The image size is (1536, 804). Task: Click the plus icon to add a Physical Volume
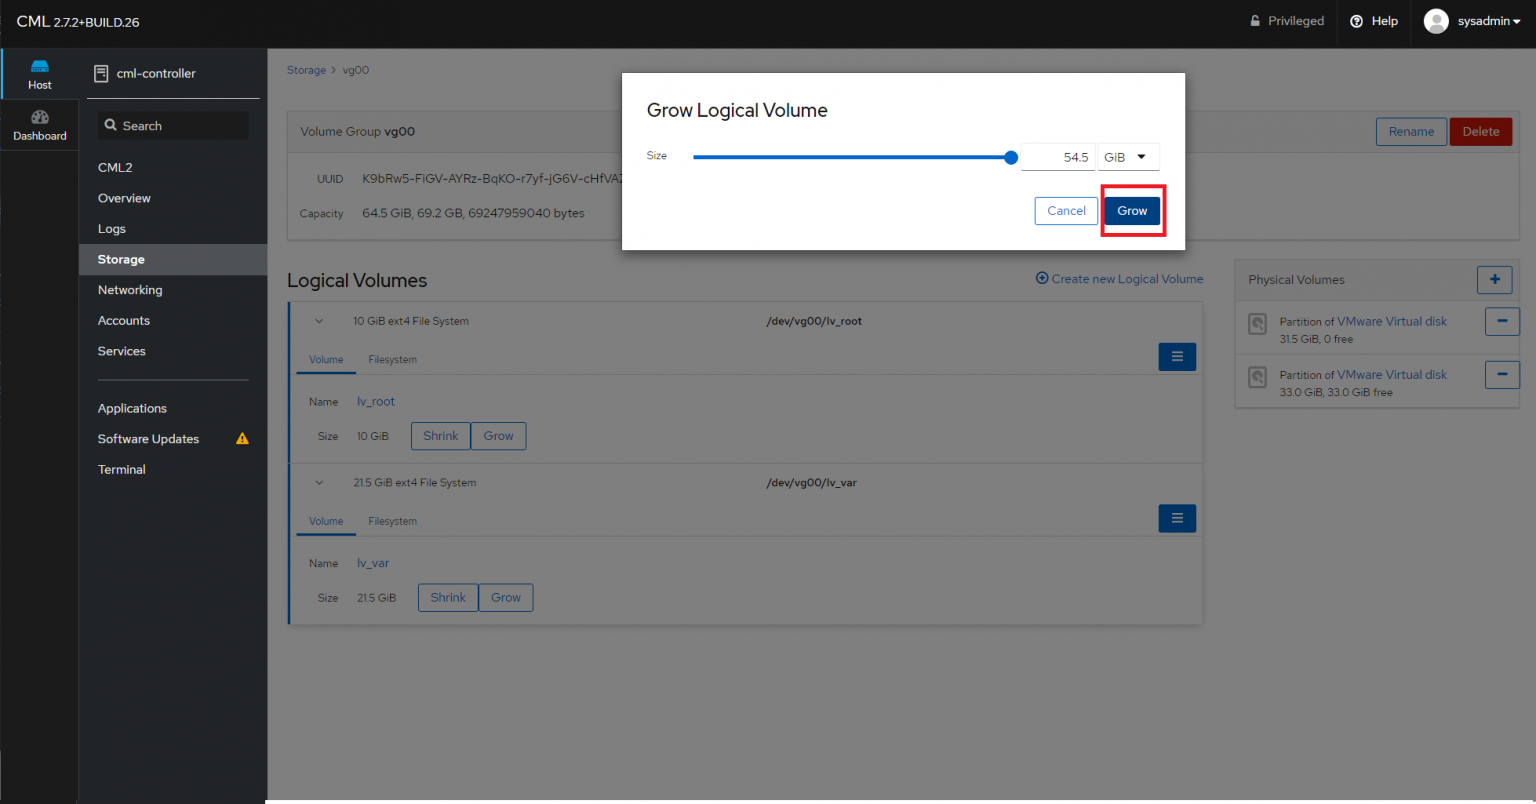1494,280
